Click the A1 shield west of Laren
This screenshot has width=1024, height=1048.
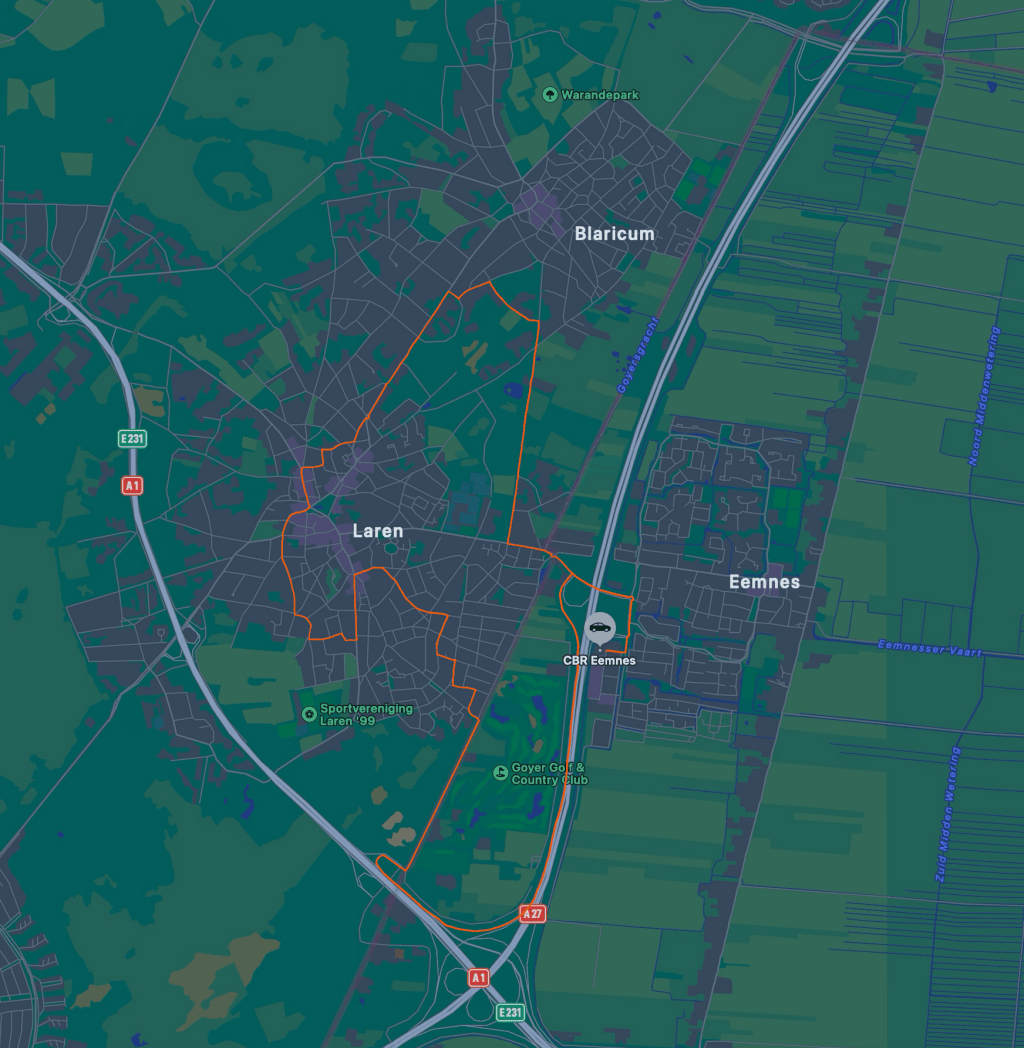point(132,486)
